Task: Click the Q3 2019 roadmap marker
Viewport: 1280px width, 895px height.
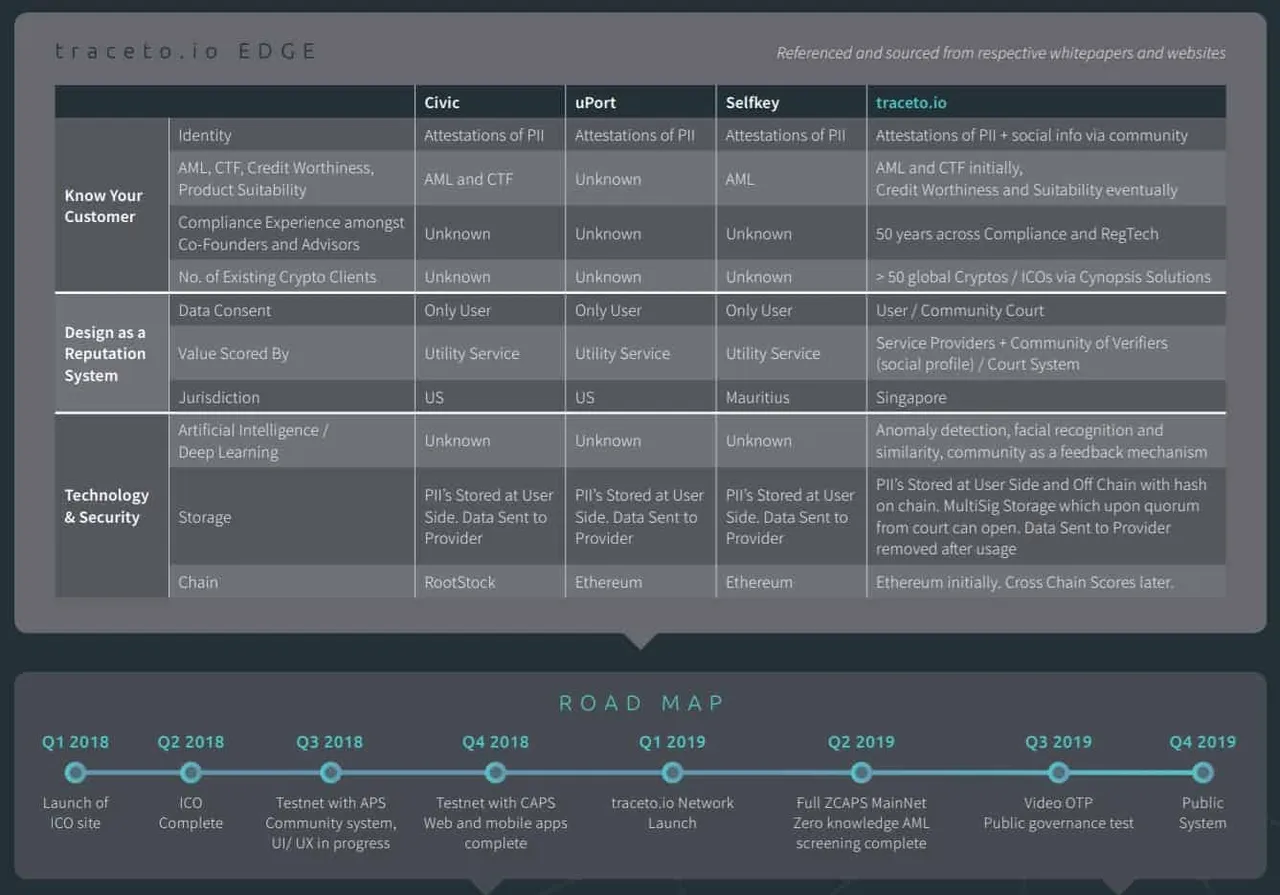Action: coord(1058,773)
